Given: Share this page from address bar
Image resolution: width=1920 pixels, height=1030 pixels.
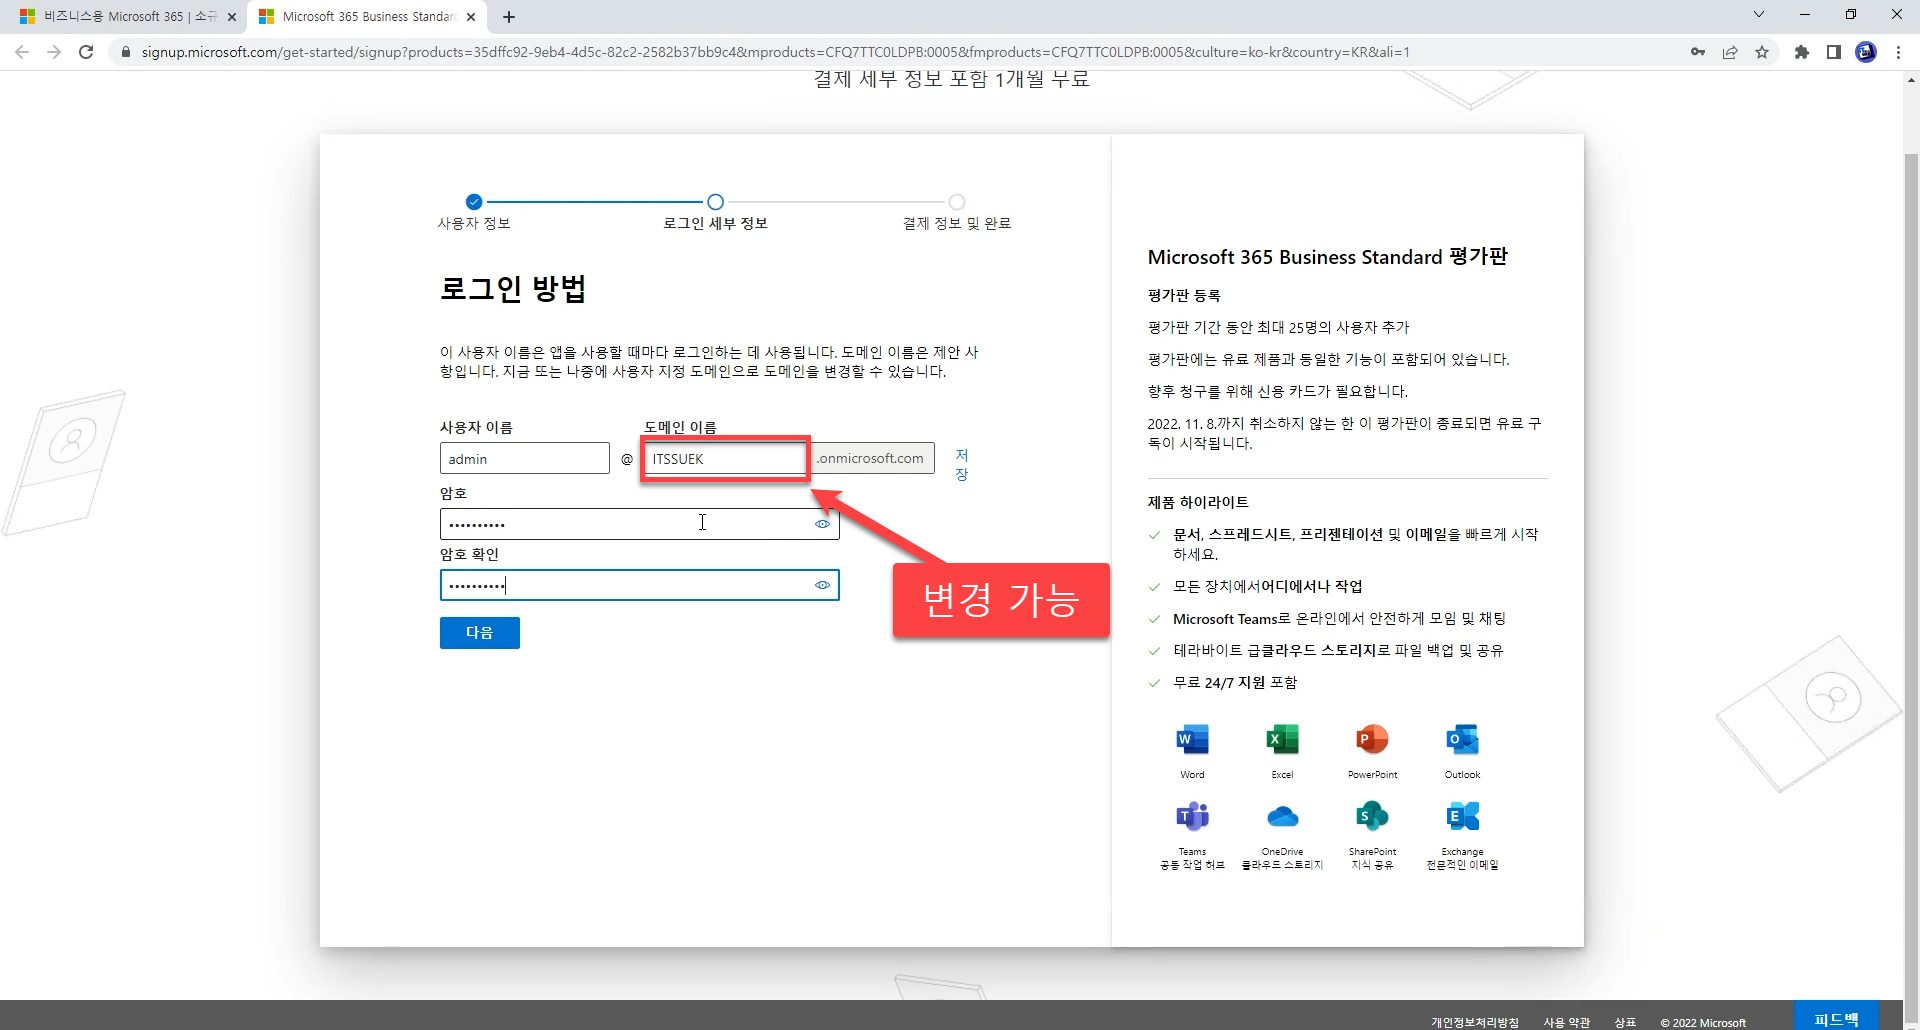Looking at the screenshot, I should pyautogui.click(x=1730, y=52).
